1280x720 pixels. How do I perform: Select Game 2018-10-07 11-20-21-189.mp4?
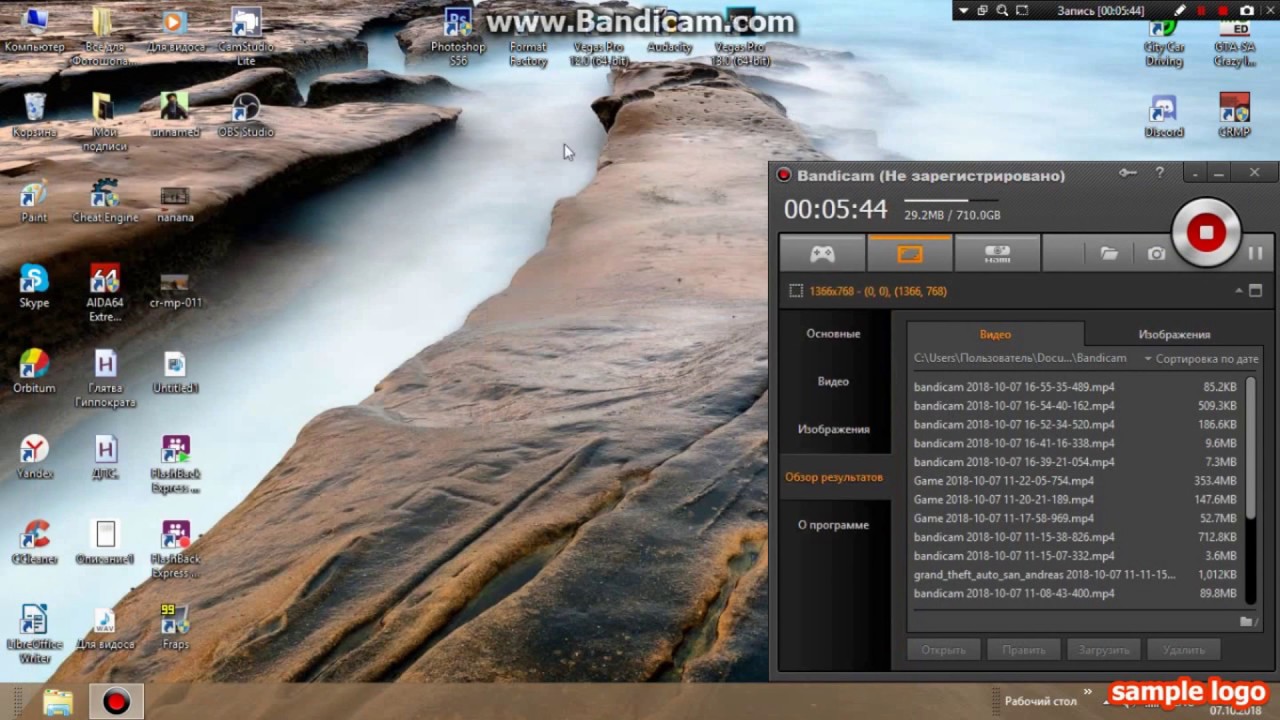point(1076,499)
